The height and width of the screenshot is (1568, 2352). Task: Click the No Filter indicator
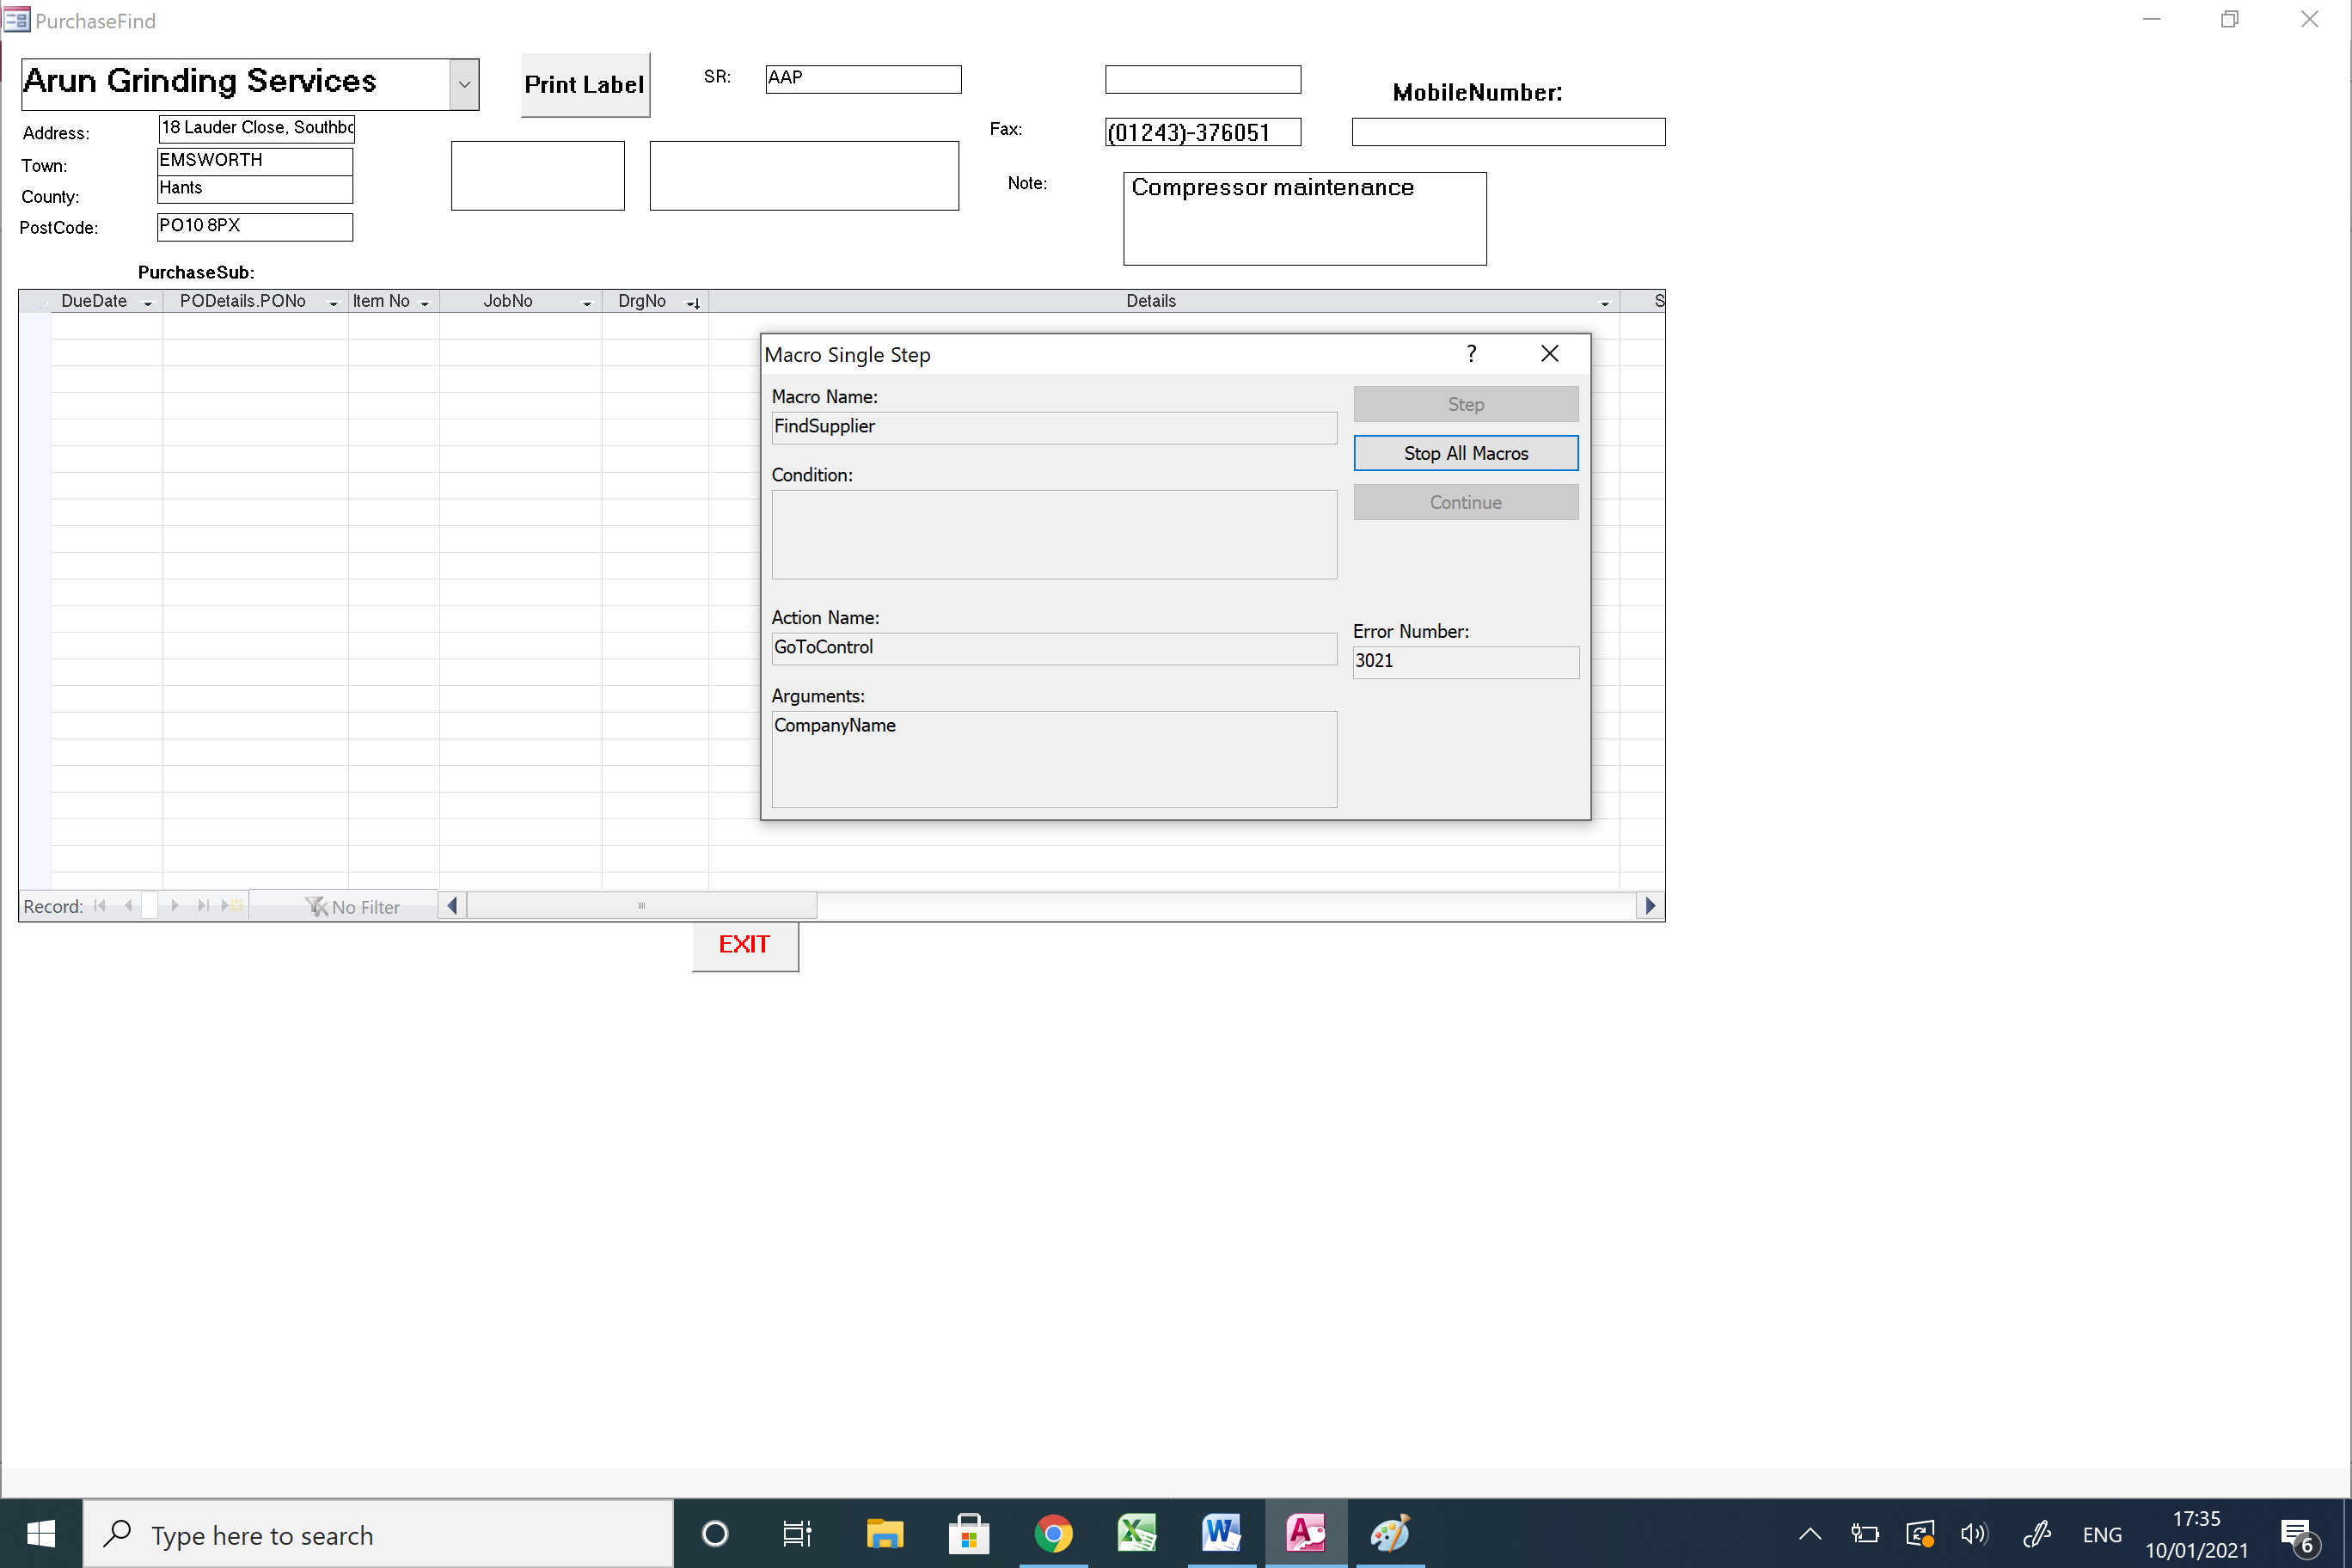click(x=353, y=907)
